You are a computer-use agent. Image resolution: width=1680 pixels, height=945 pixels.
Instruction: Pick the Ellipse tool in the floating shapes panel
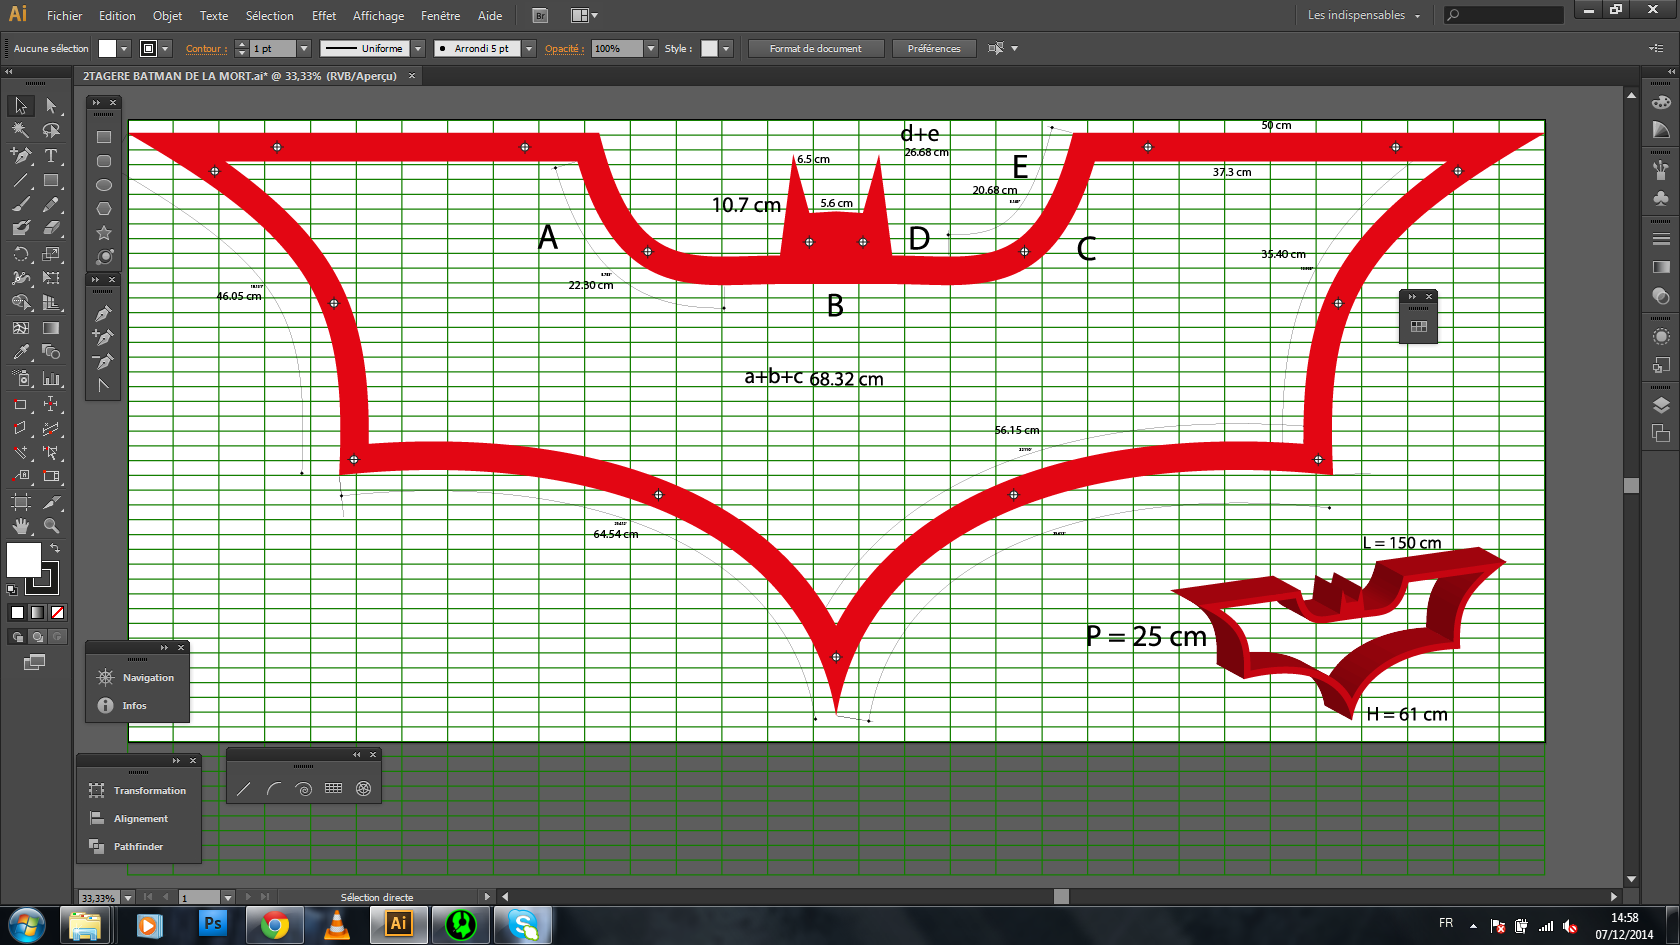(x=103, y=185)
